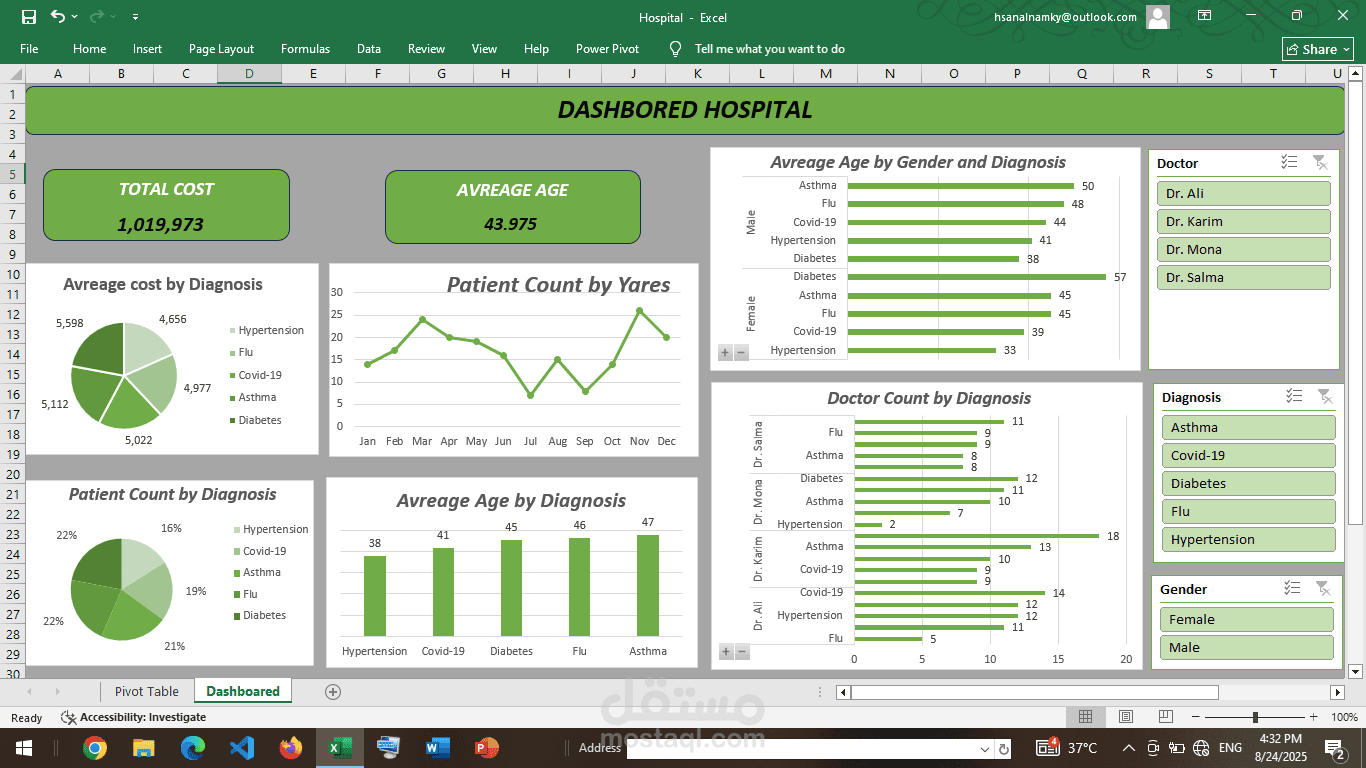
Task: Click the taskbar Address input field
Action: [x=802, y=748]
